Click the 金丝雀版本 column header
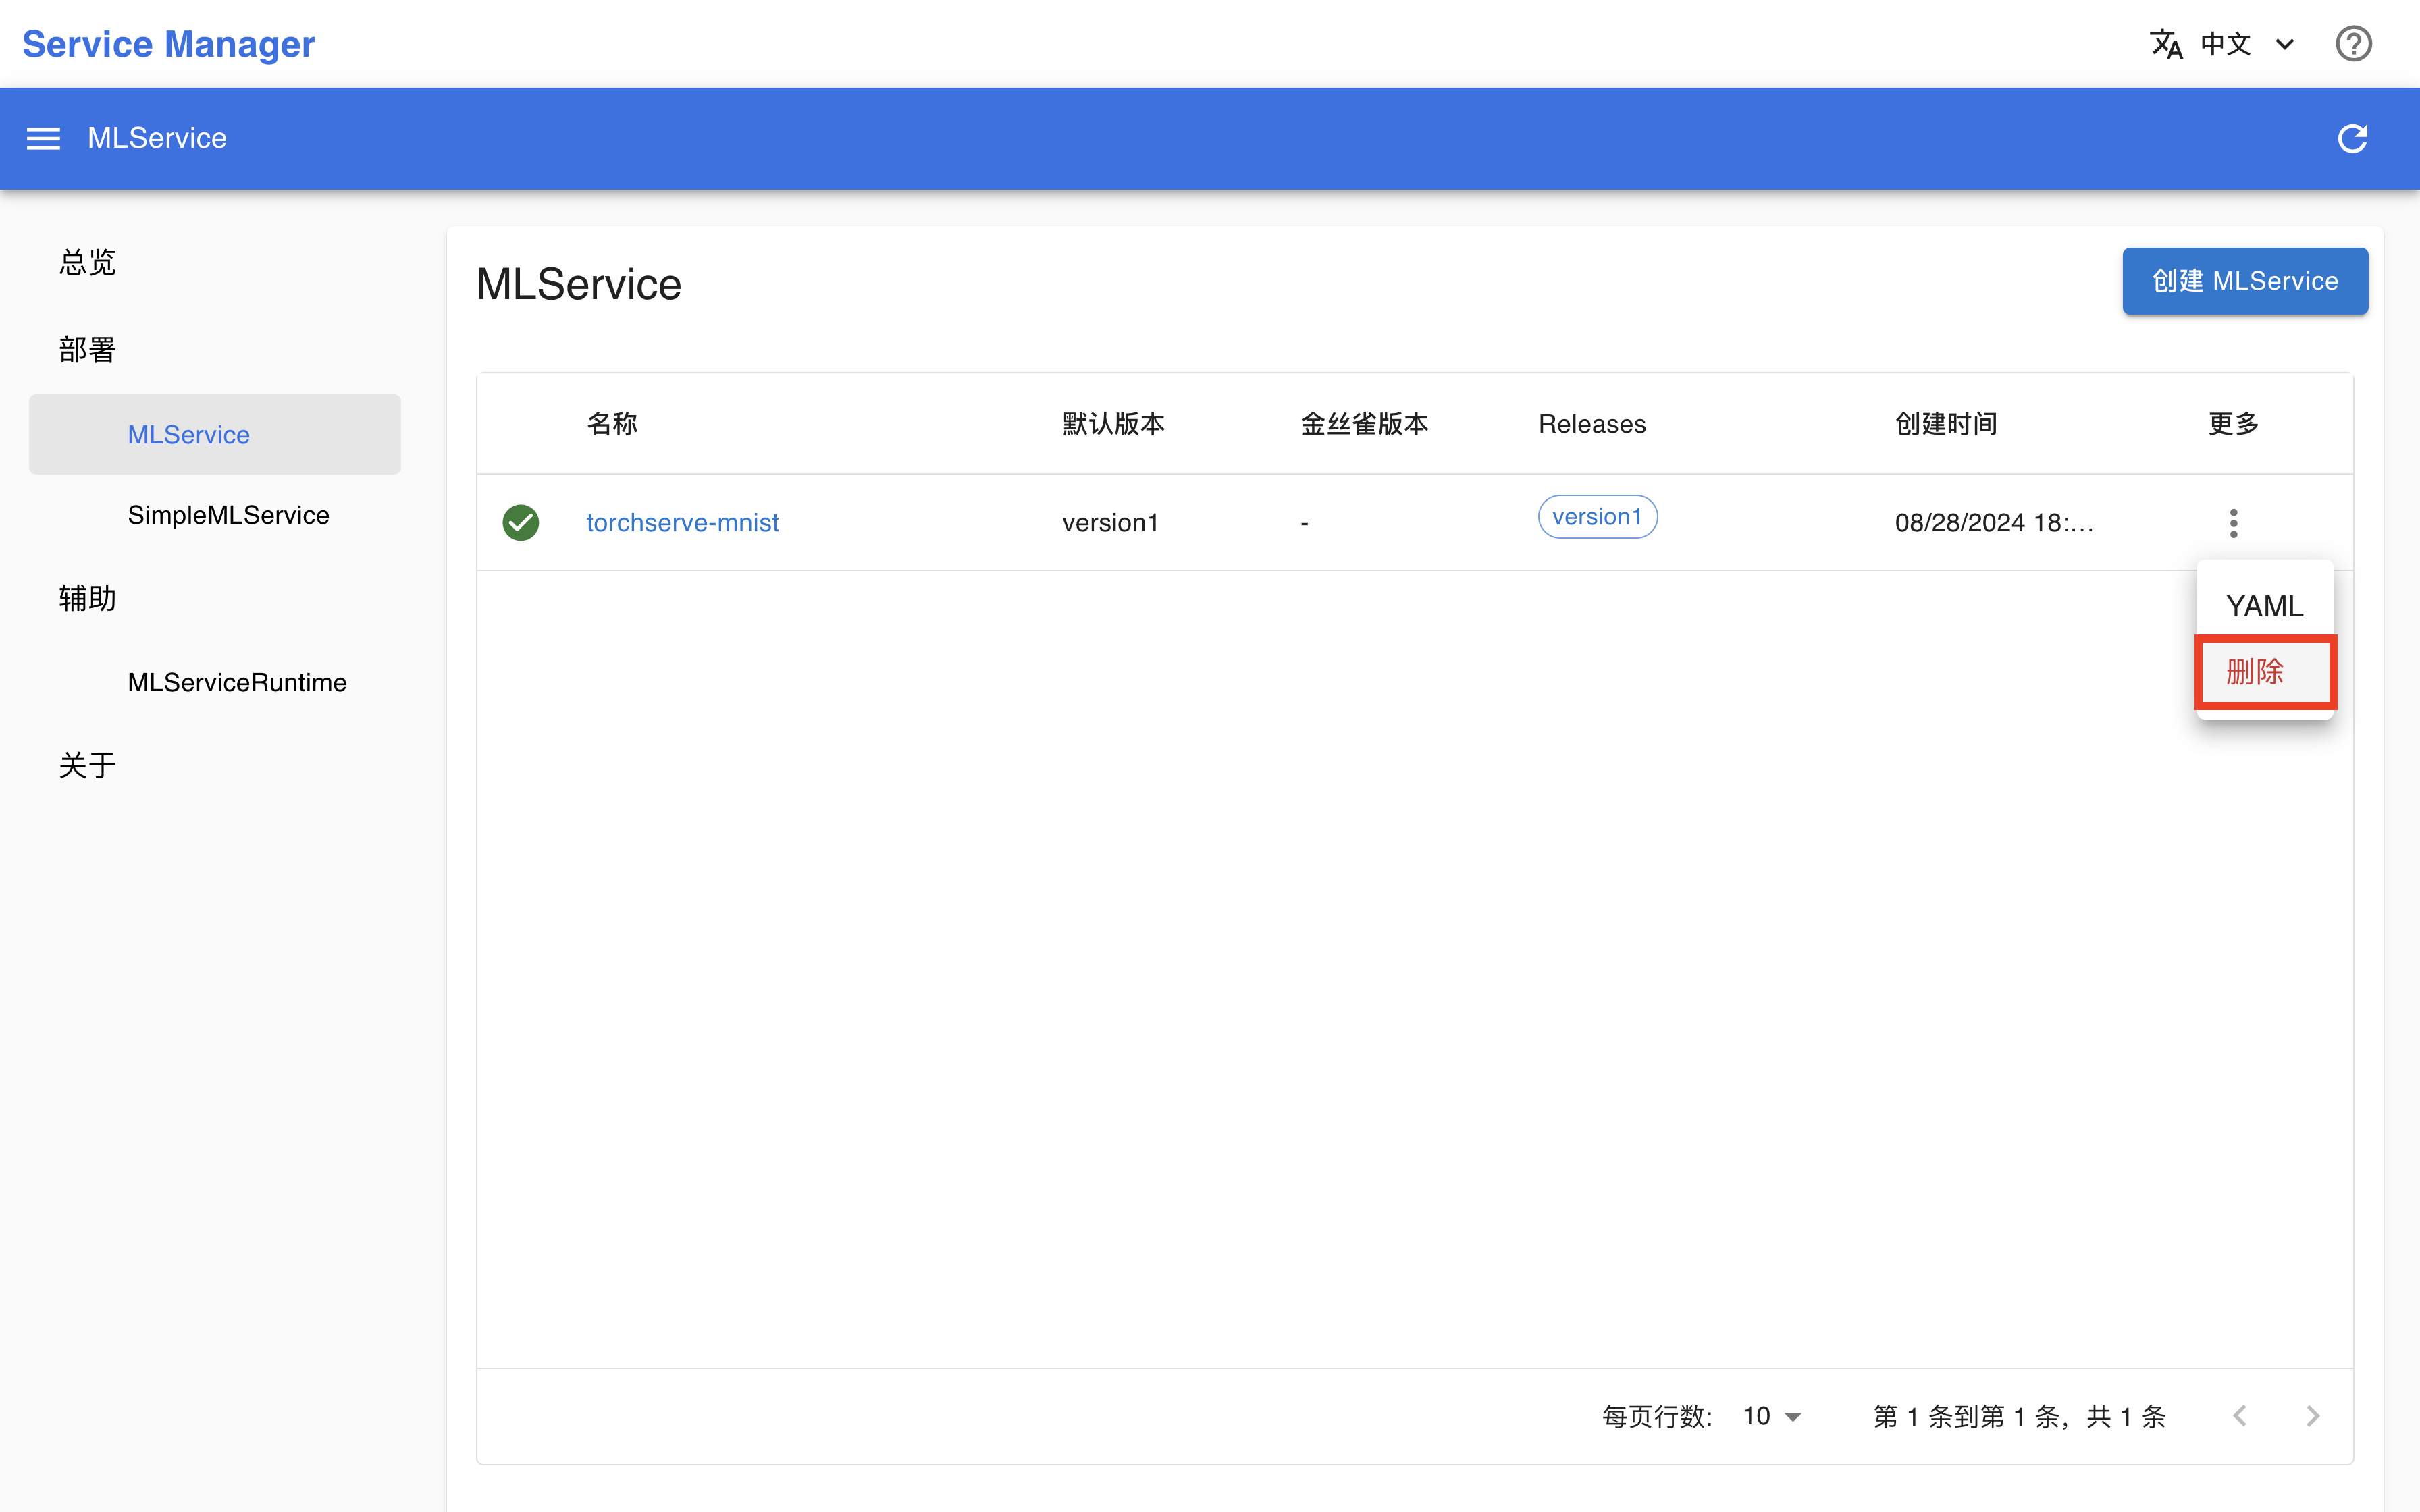 [x=1364, y=424]
